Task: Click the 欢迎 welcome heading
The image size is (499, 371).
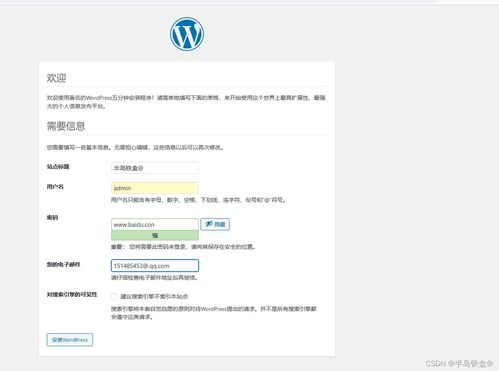Action: (x=56, y=78)
